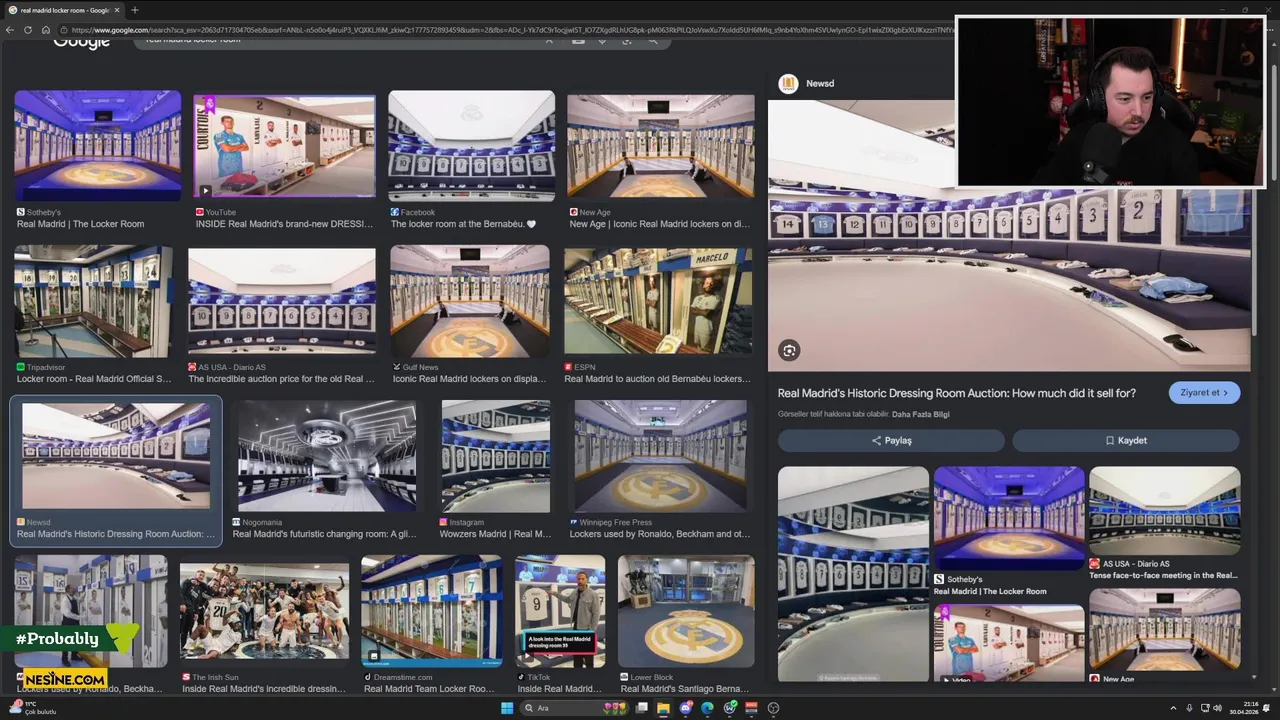
Task: Click the microphone icon in system tray
Action: pyautogui.click(x=1189, y=708)
